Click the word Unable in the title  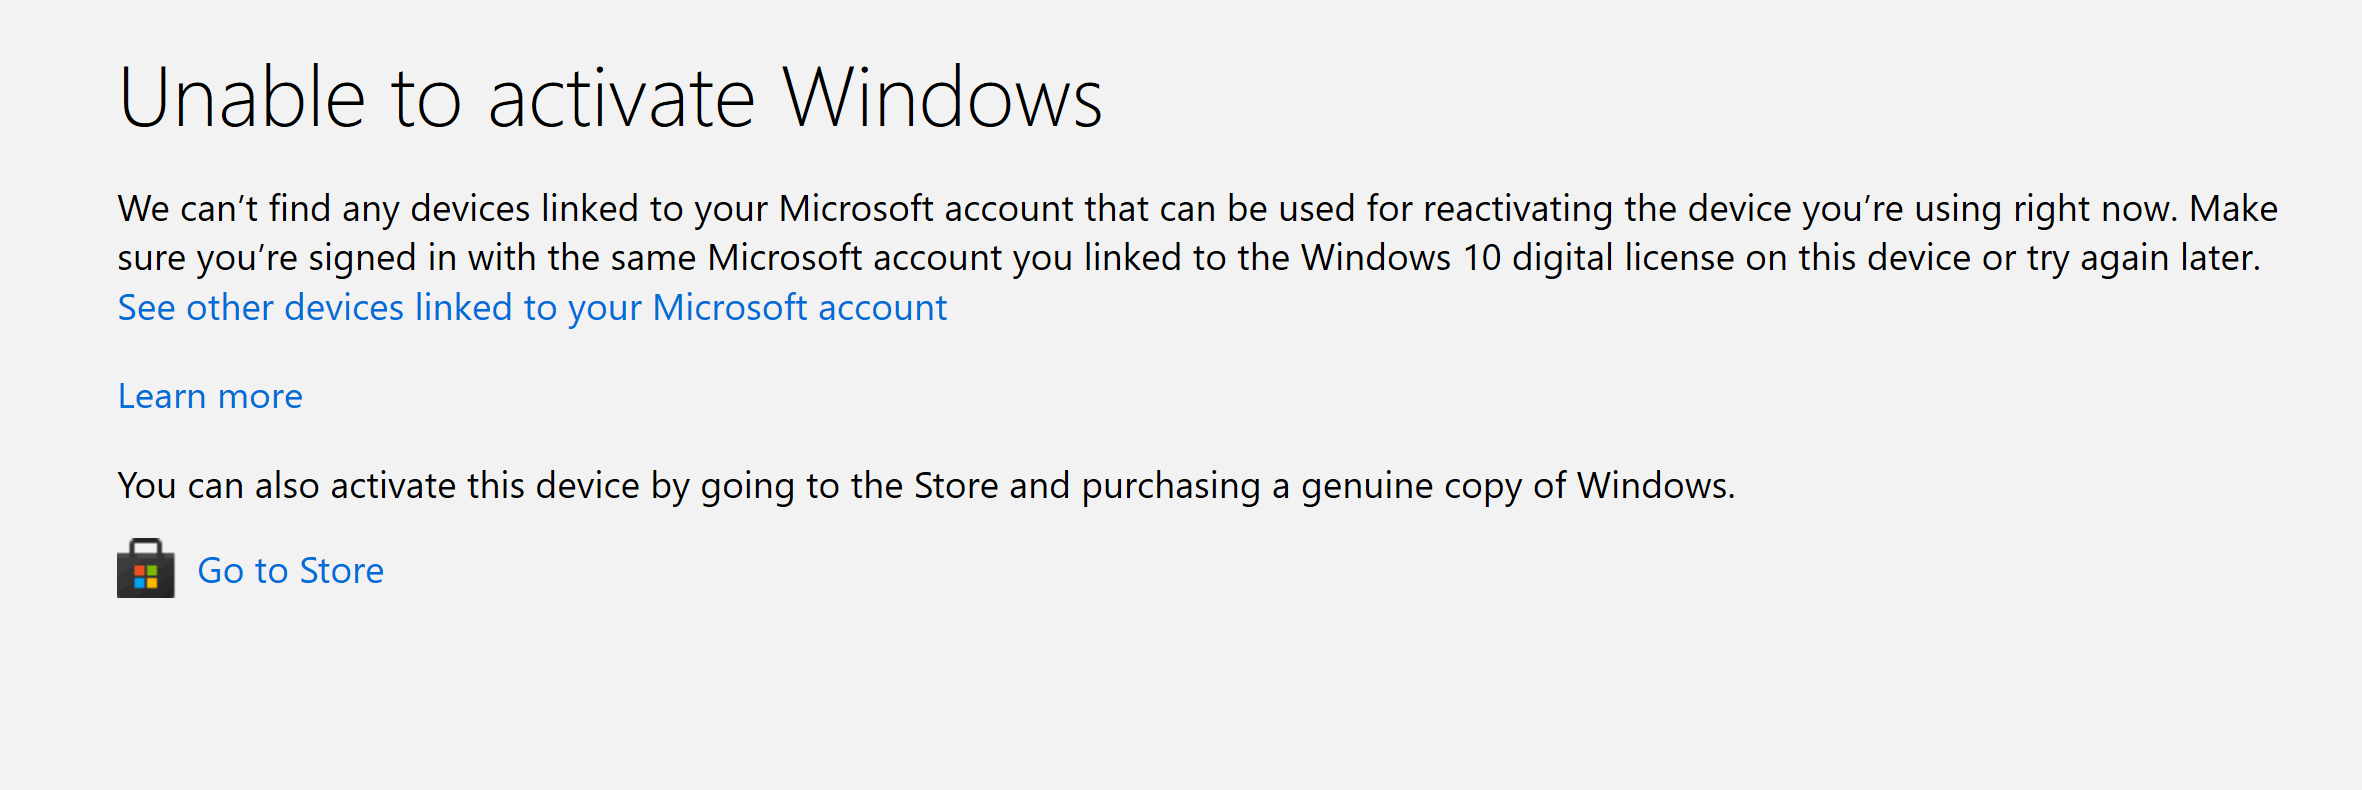point(242,98)
